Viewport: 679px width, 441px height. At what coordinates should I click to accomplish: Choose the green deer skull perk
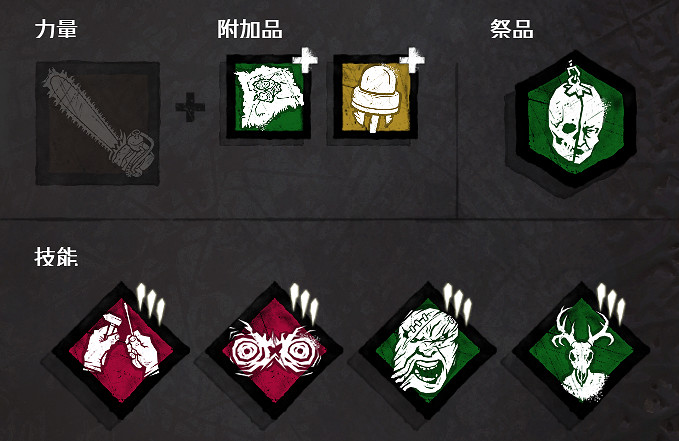[581, 351]
